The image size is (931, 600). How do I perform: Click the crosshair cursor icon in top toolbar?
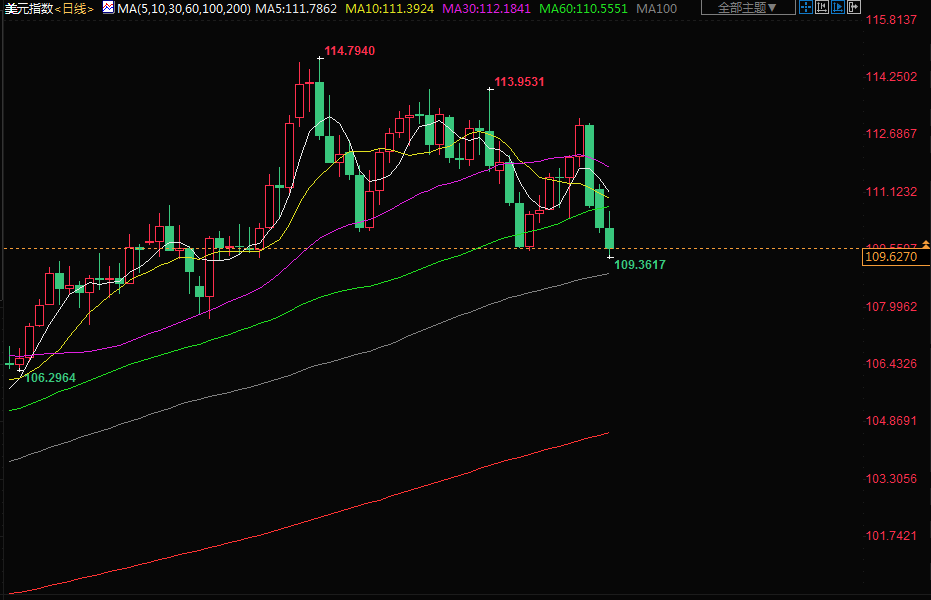[805, 7]
